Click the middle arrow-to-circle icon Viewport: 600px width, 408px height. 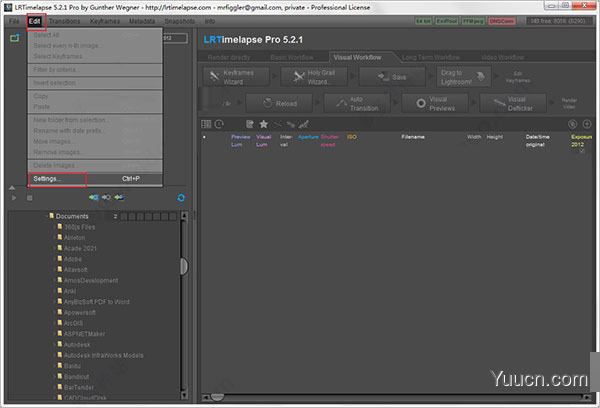(106, 197)
